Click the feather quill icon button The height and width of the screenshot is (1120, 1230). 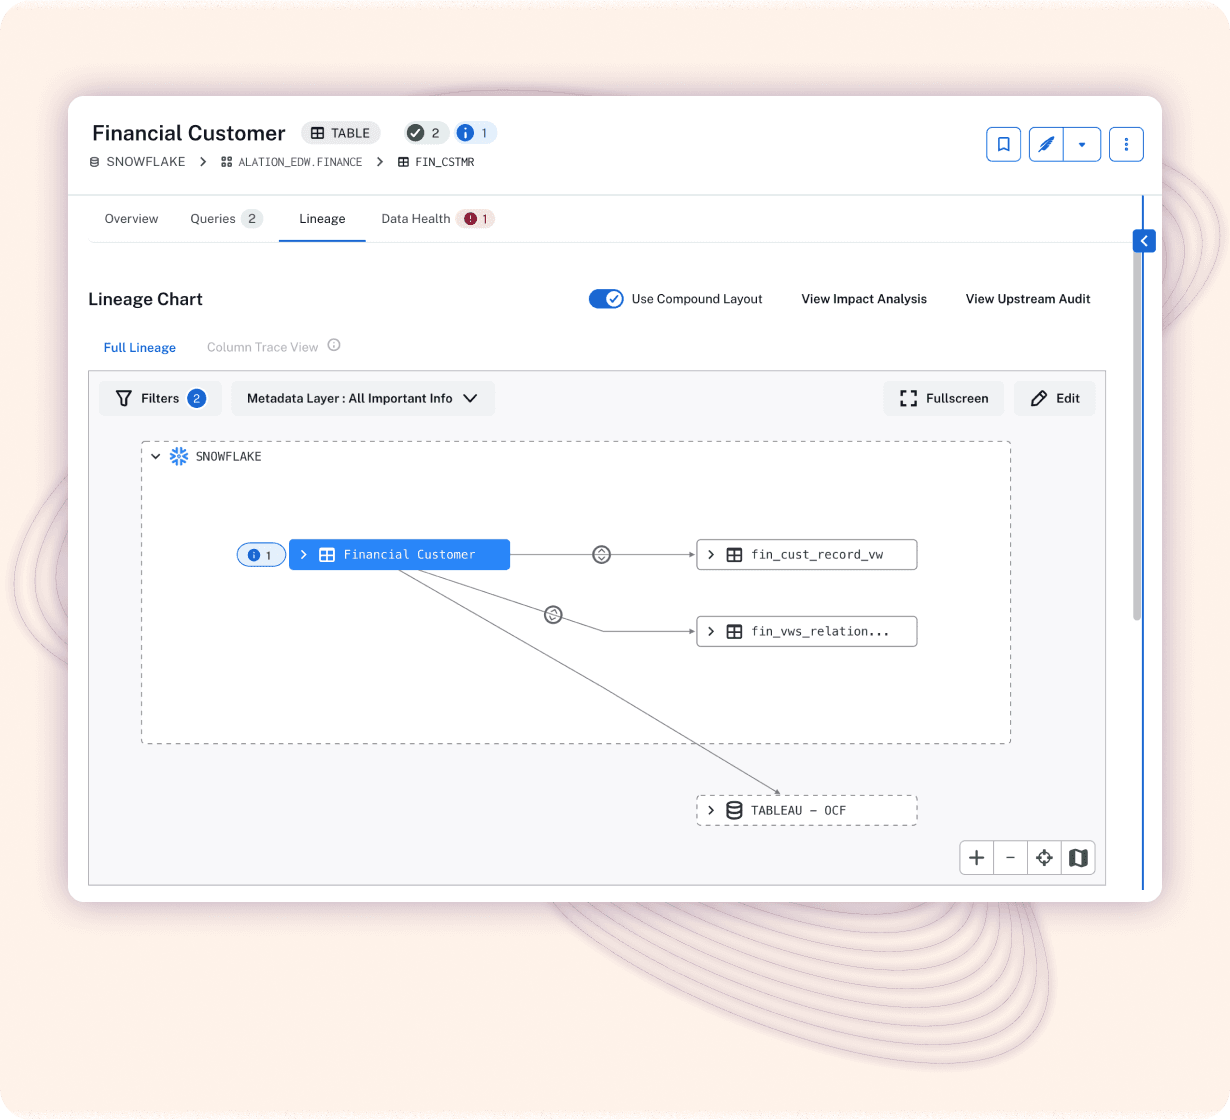[1045, 144]
